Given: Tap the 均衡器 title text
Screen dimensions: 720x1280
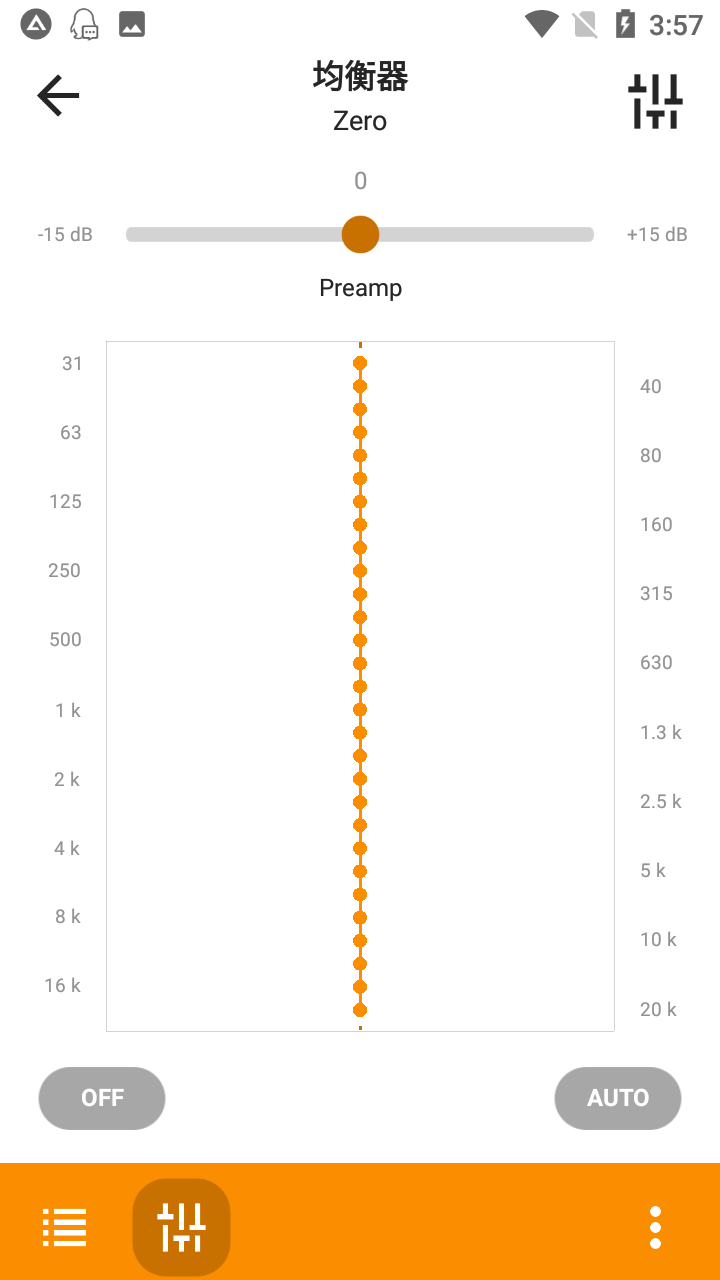Looking at the screenshot, I should (360, 77).
